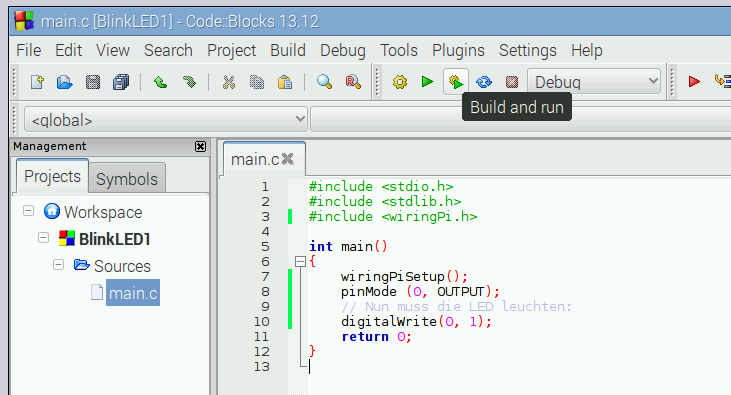
Task: Open the Help menu
Action: pos(587,50)
